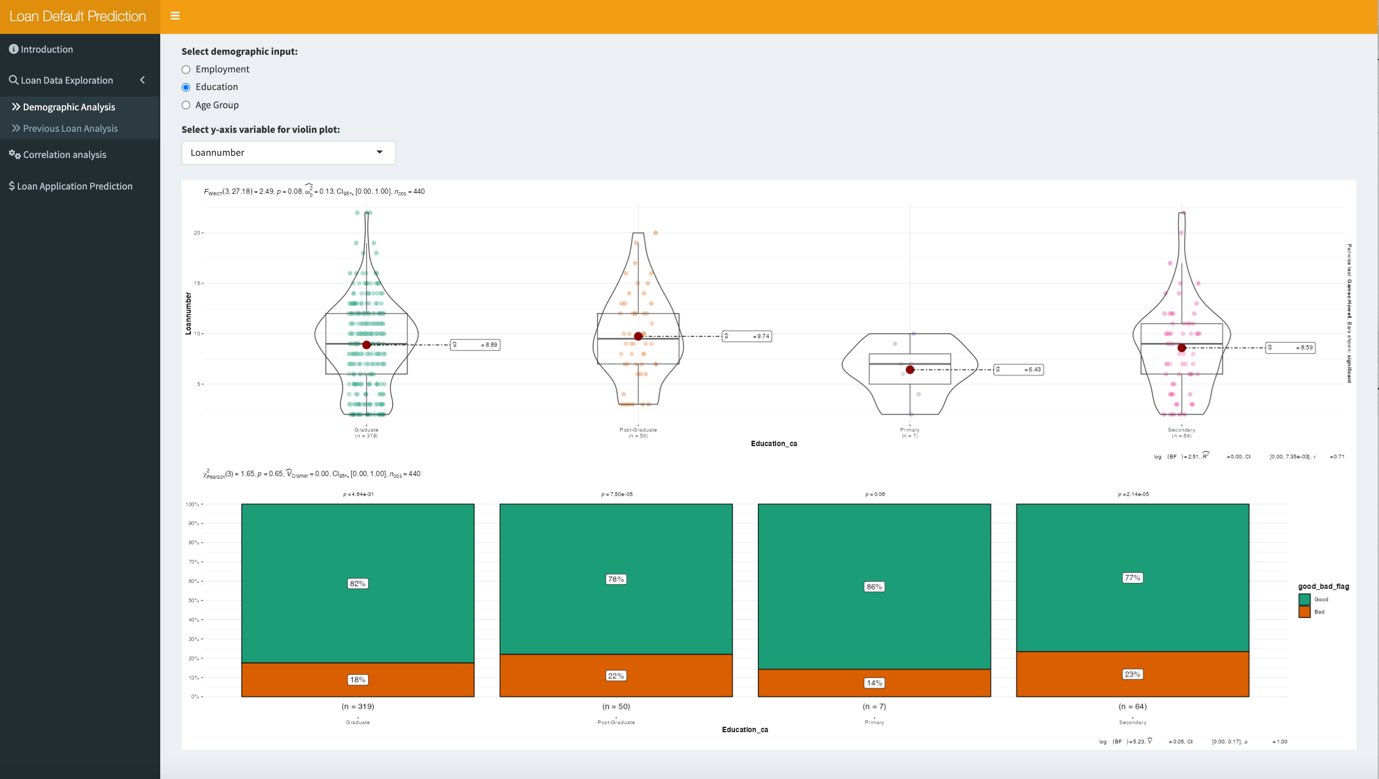Image resolution: width=1379 pixels, height=779 pixels.
Task: Click the Loan Default Prediction title link
Action: point(78,16)
